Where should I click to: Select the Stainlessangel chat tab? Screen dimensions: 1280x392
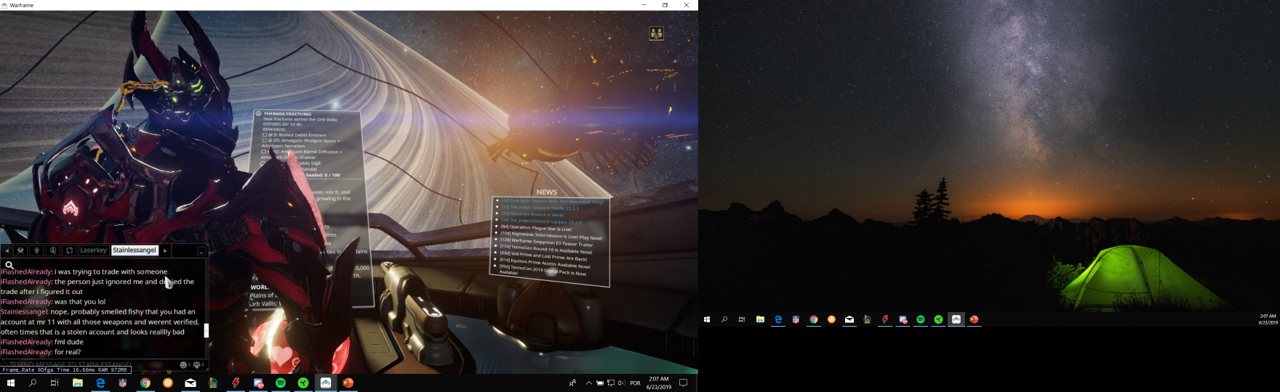point(134,250)
